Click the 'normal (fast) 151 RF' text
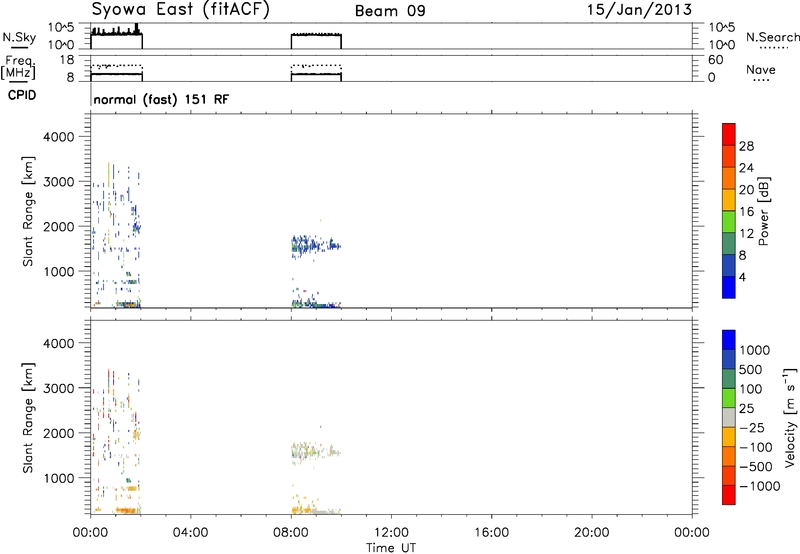This screenshot has width=800, height=554. point(161,99)
